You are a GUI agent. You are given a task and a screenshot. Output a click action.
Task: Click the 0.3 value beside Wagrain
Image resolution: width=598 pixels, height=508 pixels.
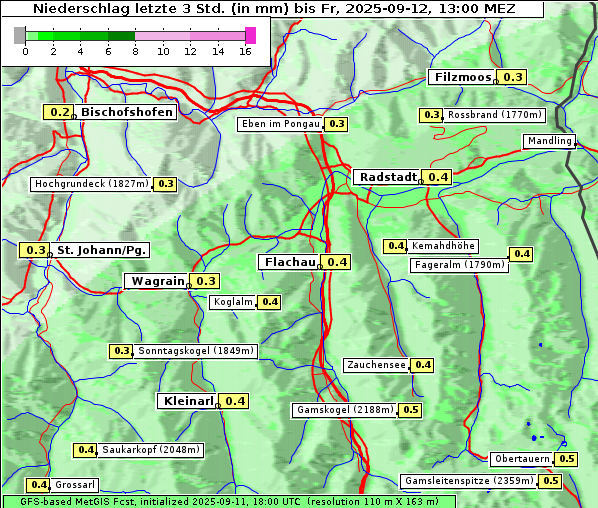205,281
